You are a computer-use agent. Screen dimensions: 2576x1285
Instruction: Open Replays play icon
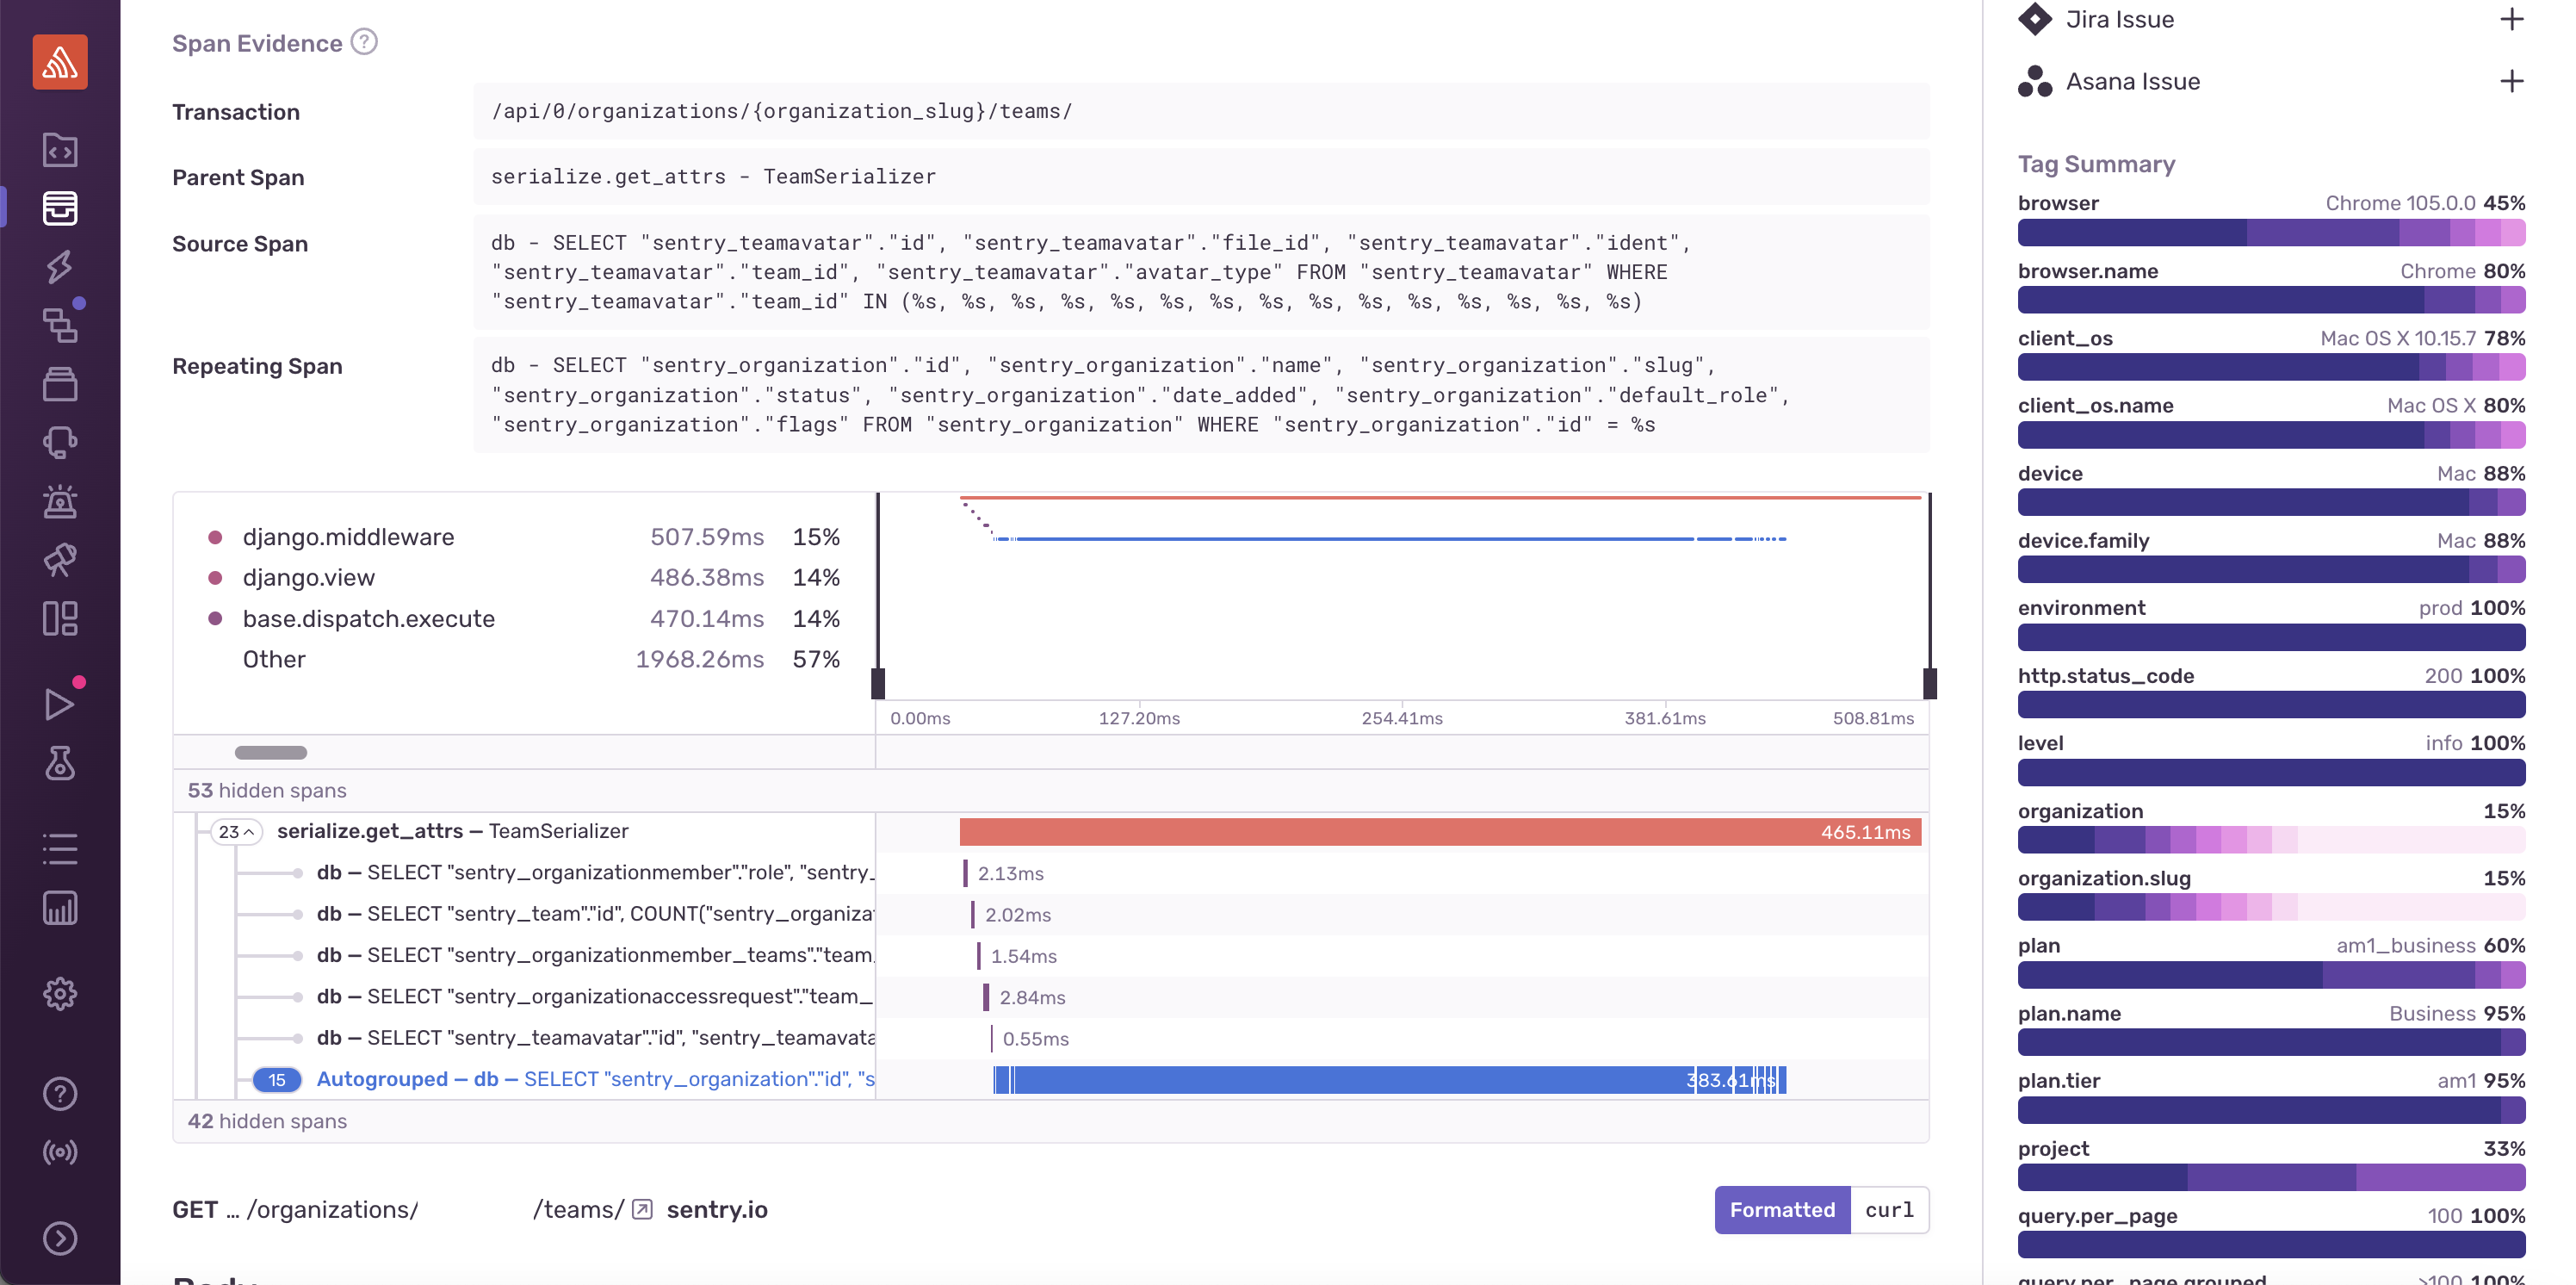coord(60,704)
